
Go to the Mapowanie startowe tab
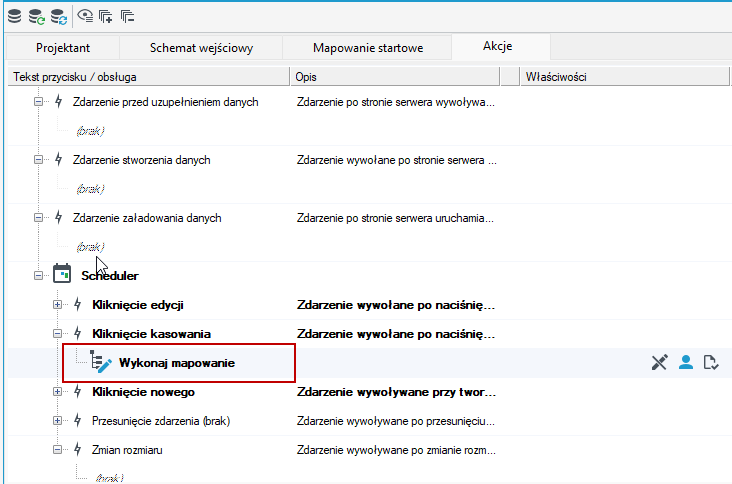(368, 48)
